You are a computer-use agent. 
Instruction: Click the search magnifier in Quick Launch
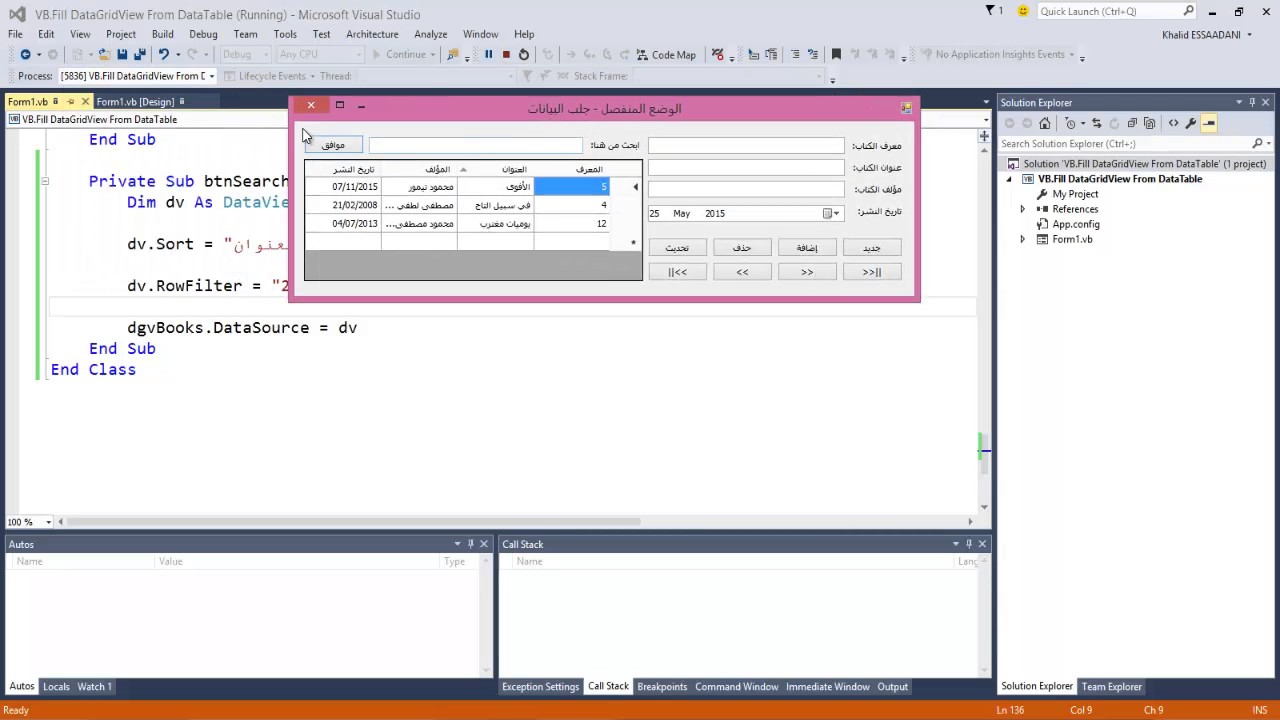coord(1189,11)
